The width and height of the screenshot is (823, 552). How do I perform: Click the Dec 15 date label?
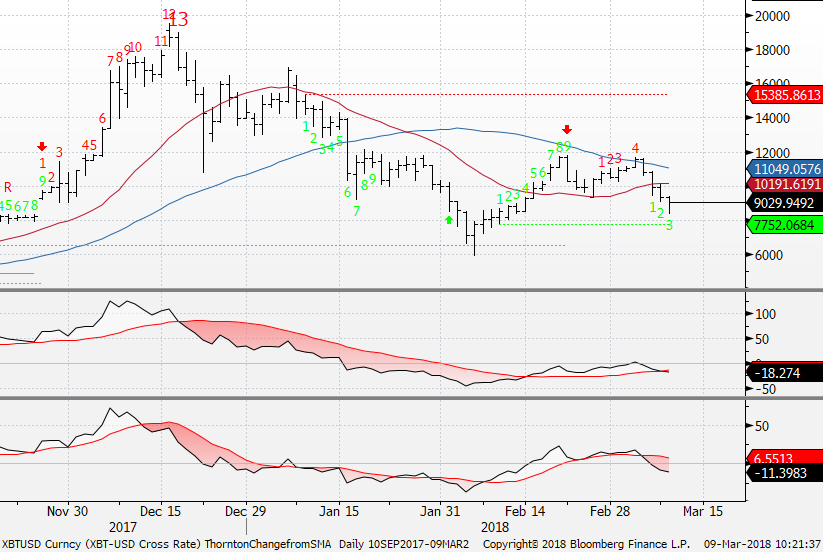tap(161, 511)
